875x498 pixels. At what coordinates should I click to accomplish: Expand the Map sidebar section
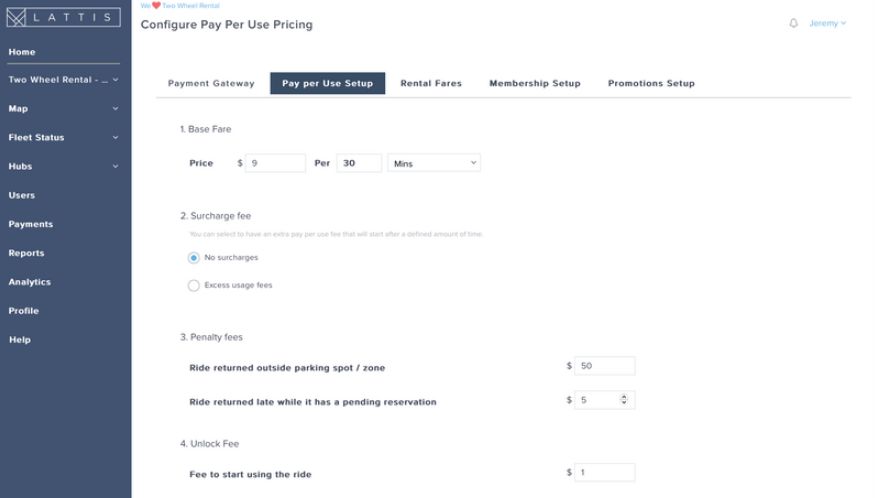(x=64, y=108)
